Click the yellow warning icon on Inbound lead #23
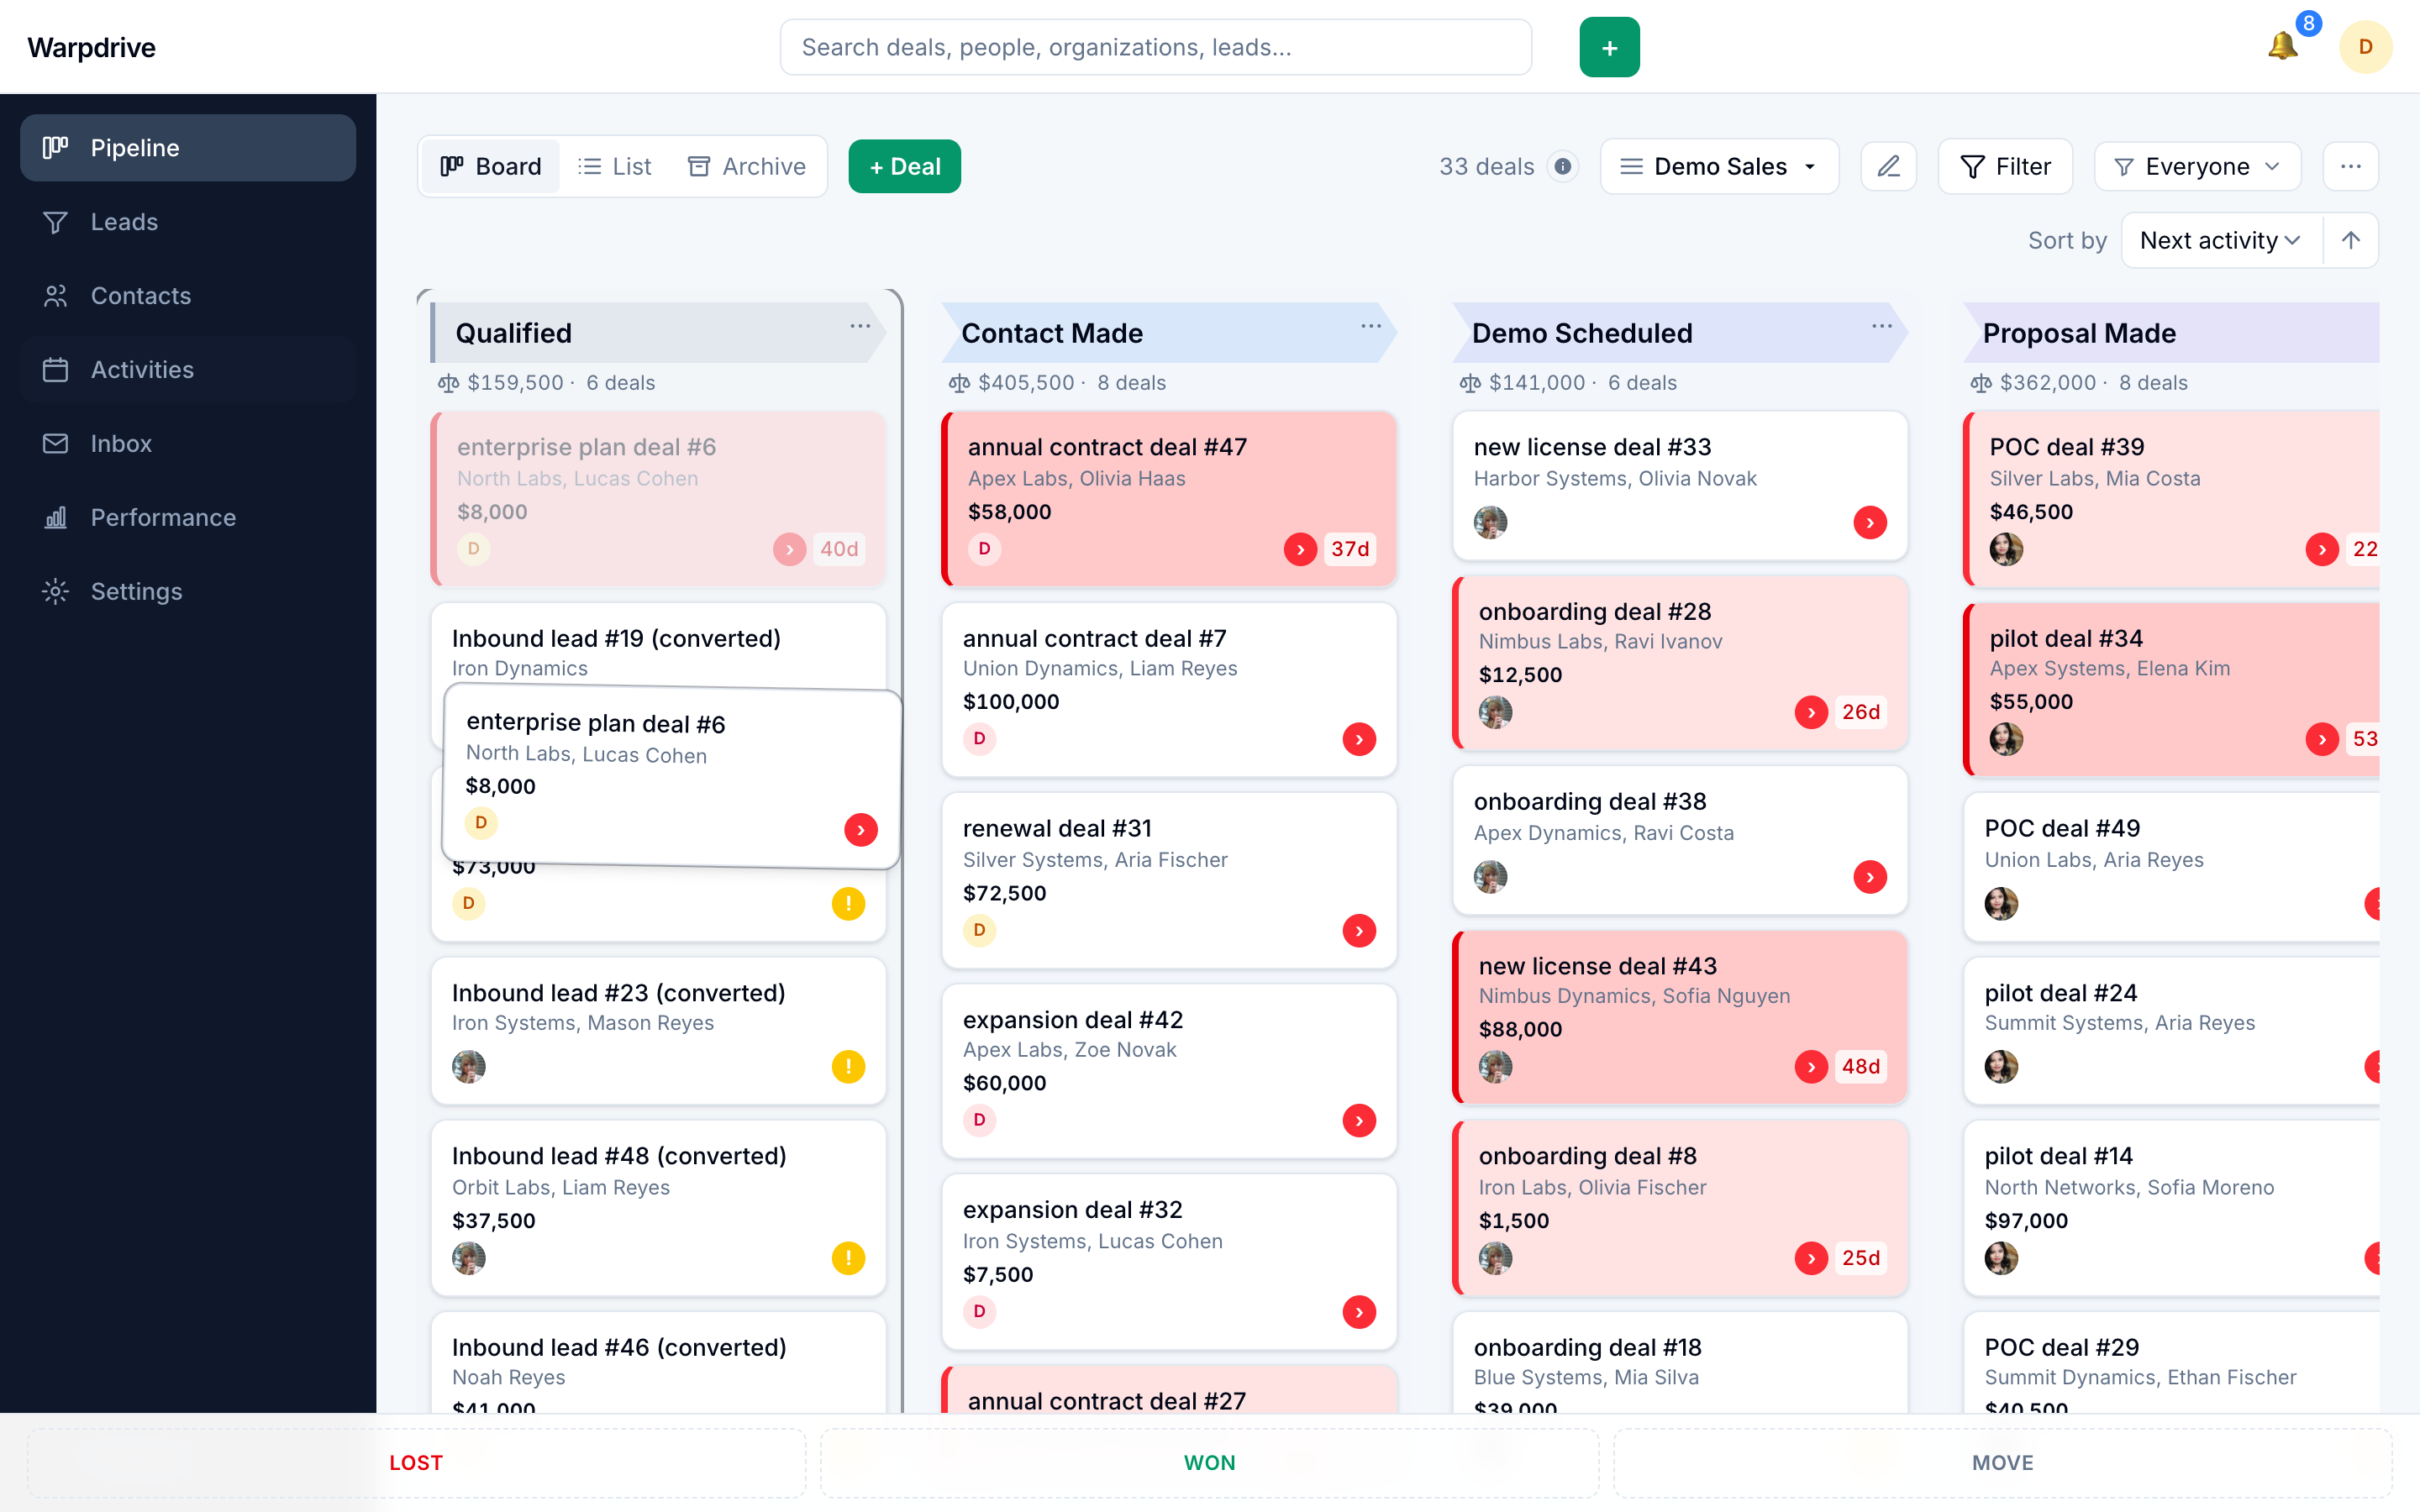Image resolution: width=2420 pixels, height=1512 pixels. pyautogui.click(x=848, y=1066)
